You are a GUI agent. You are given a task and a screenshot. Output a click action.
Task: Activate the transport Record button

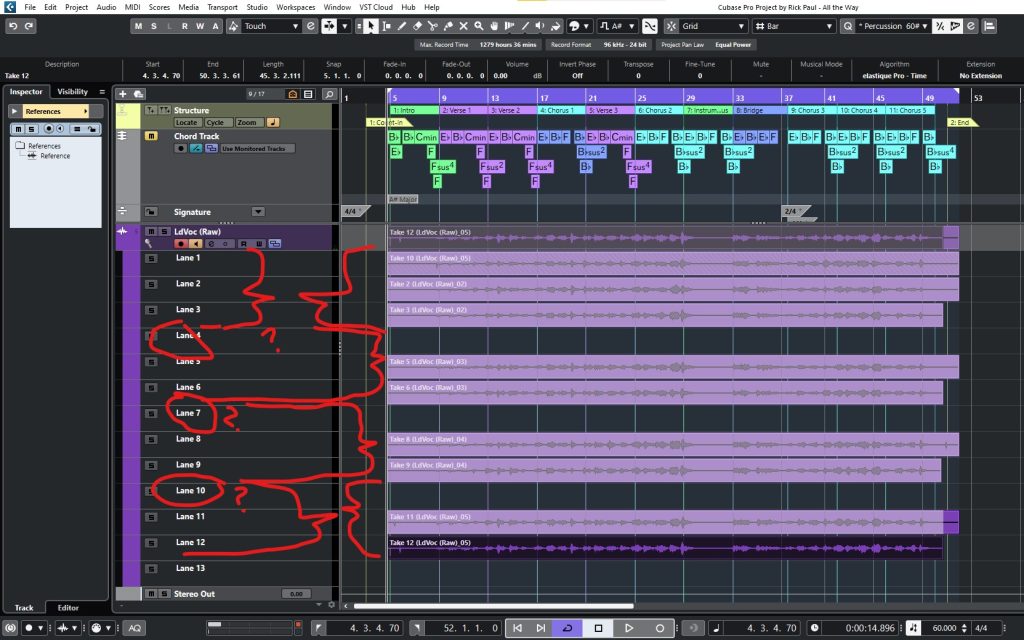tap(659, 628)
